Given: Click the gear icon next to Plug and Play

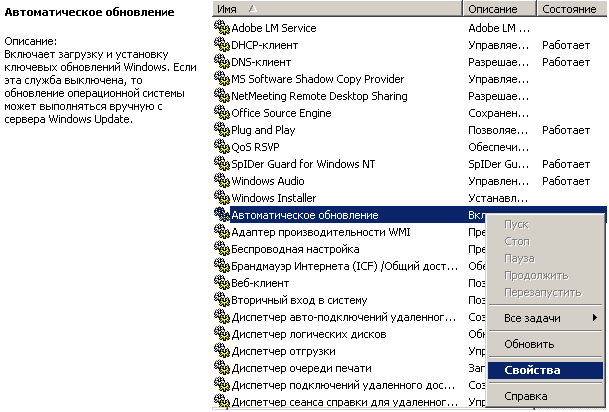Looking at the screenshot, I should tap(222, 130).
